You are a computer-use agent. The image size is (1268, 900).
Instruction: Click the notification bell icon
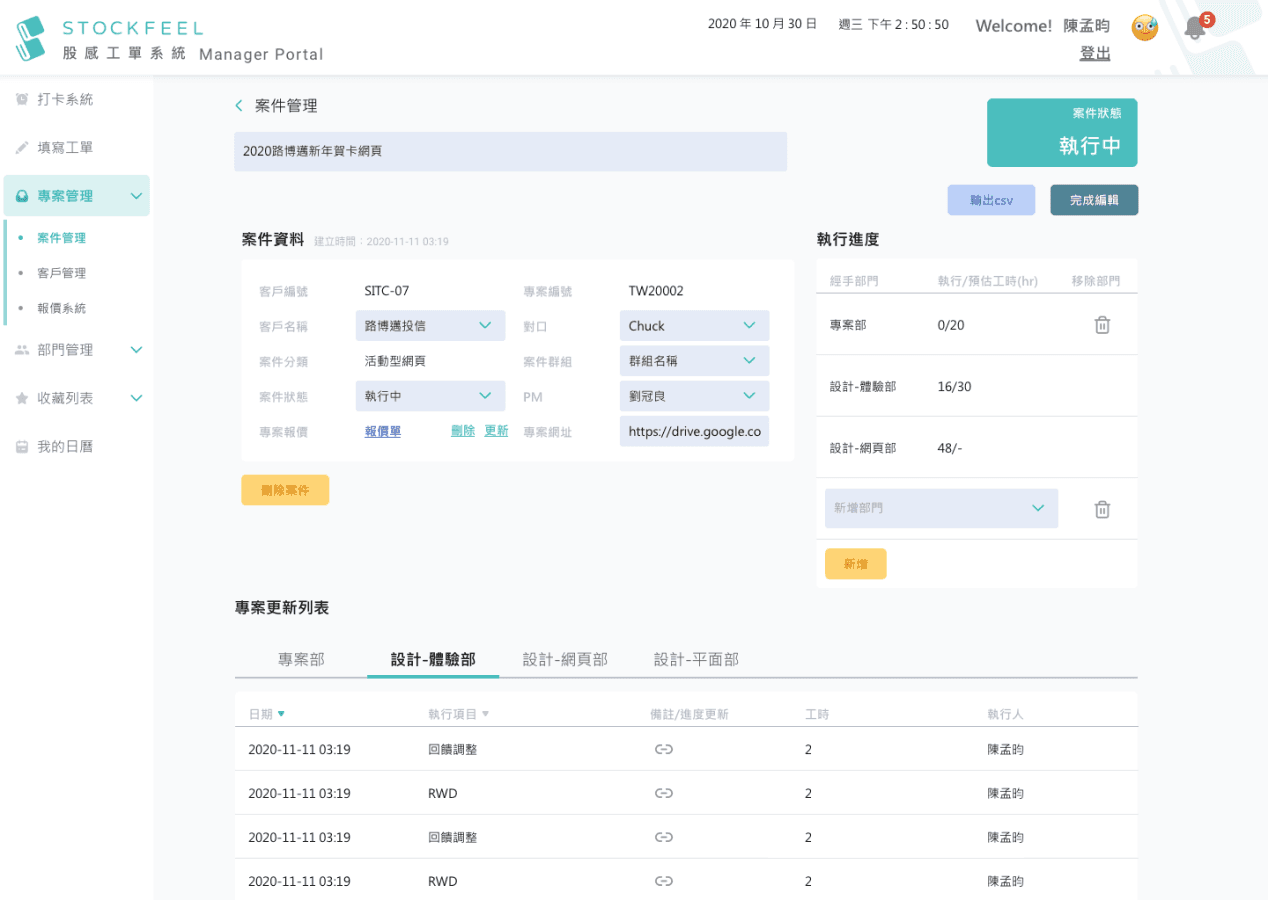tap(1194, 28)
